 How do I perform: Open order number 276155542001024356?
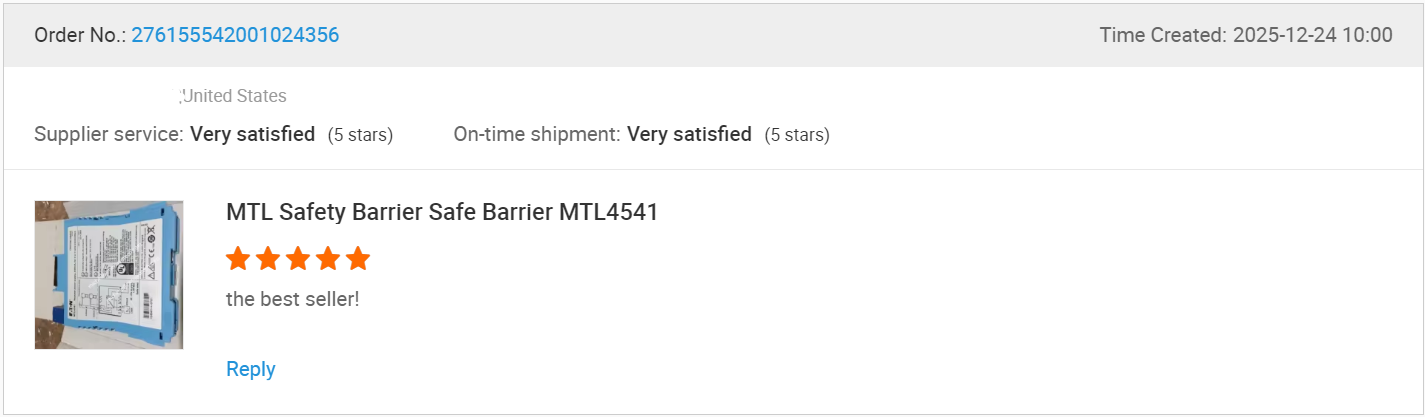point(235,35)
